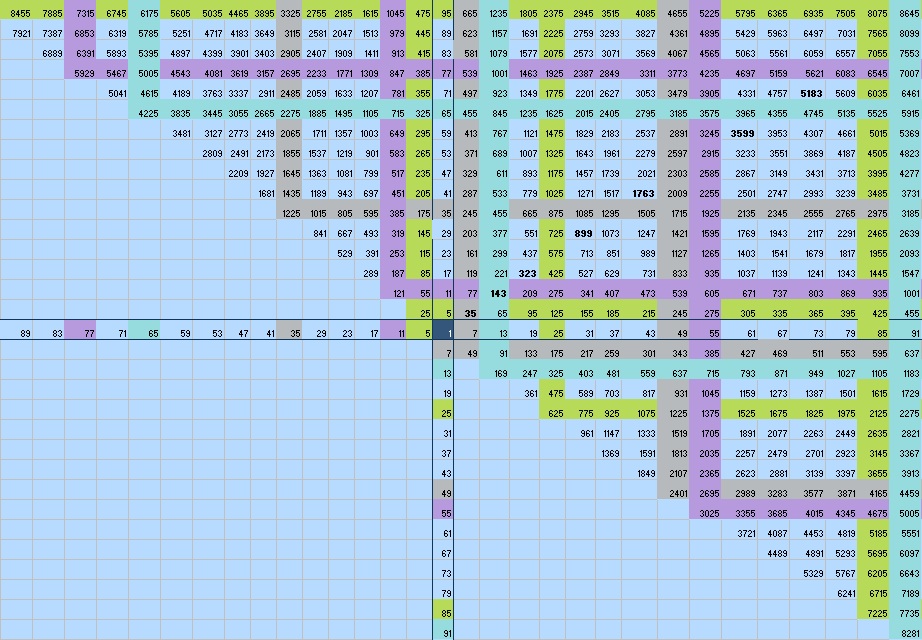
Task: Click the bold number 899
Action: (585, 231)
